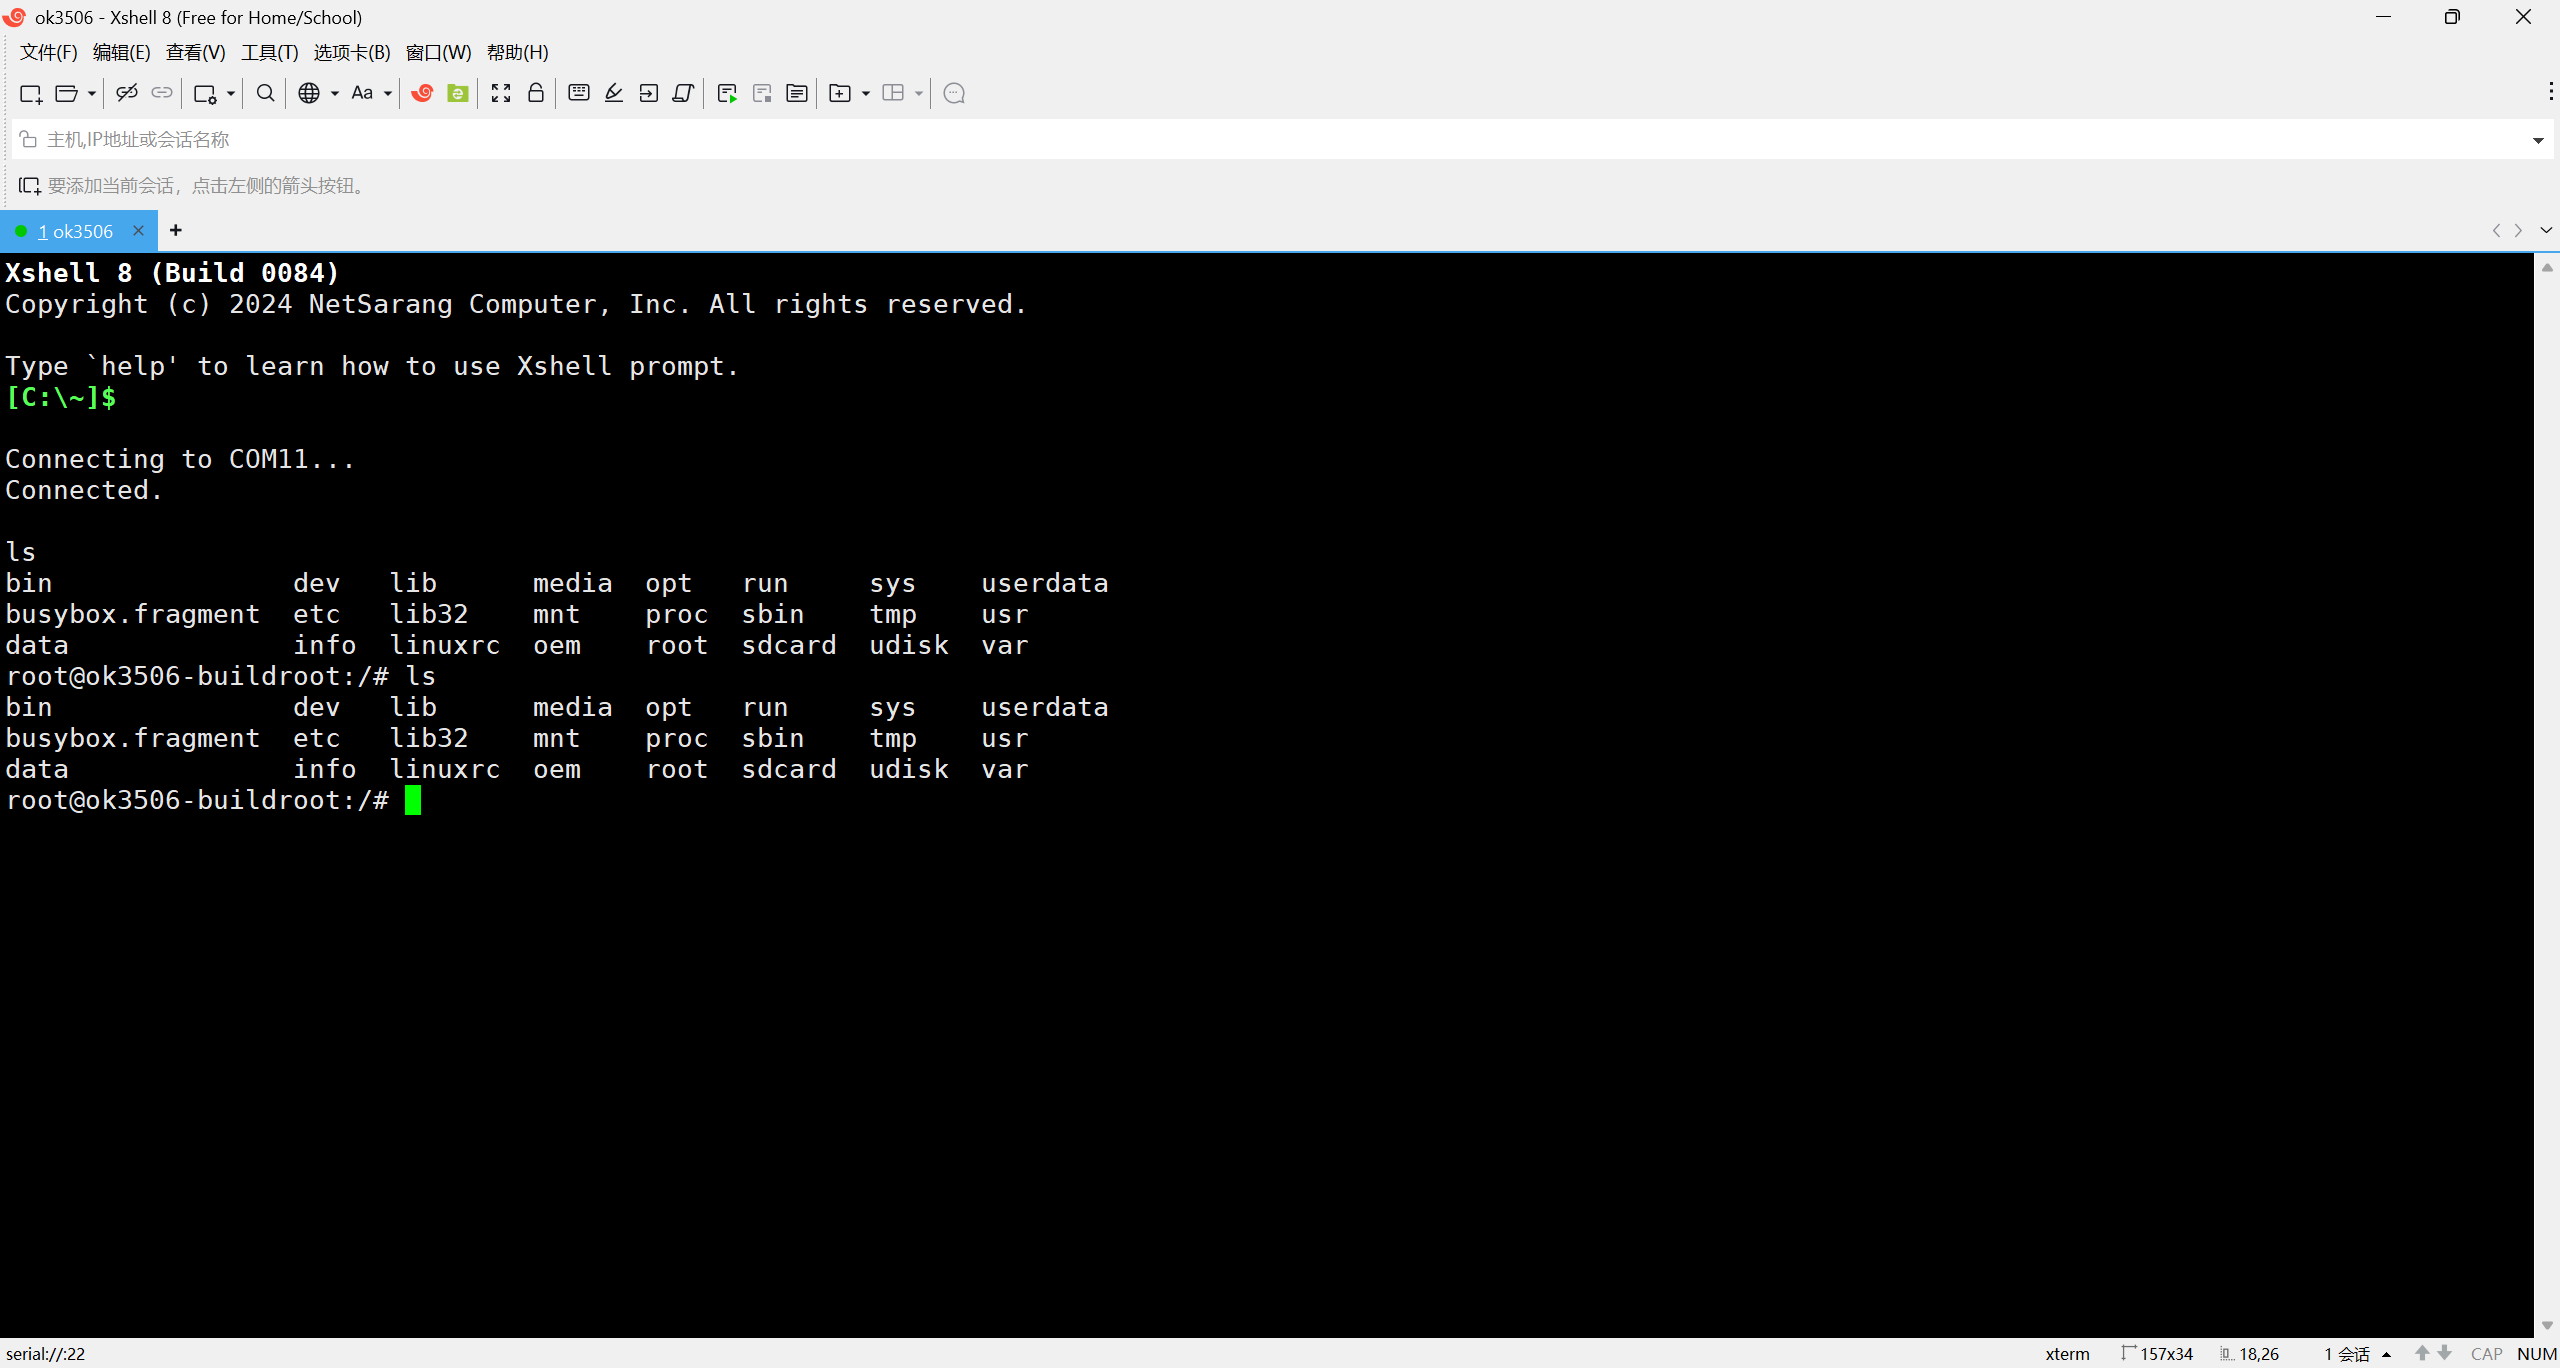This screenshot has height=1368, width=2560.
Task: Open the session properties icon
Action: pos(205,93)
